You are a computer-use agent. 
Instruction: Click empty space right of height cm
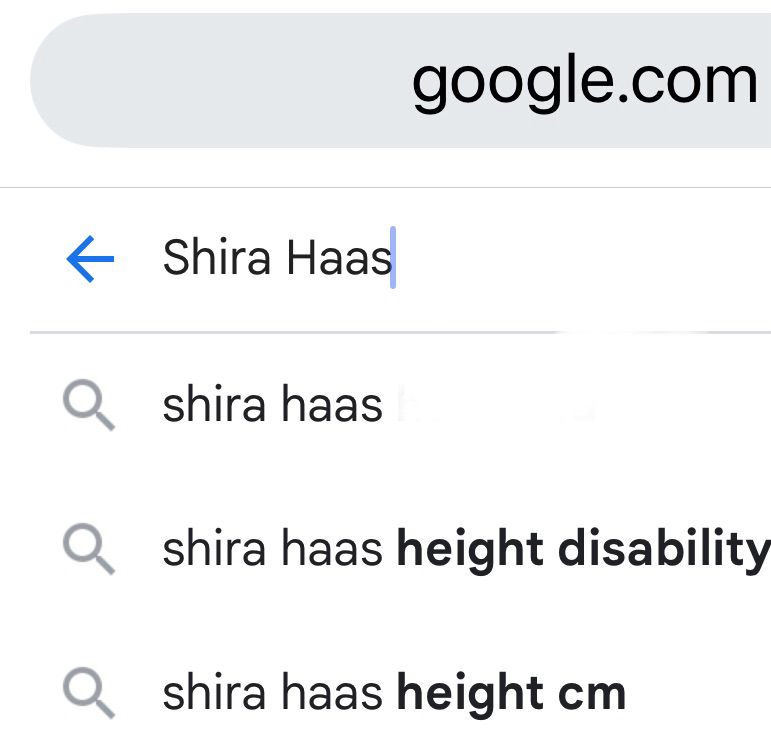(700, 692)
